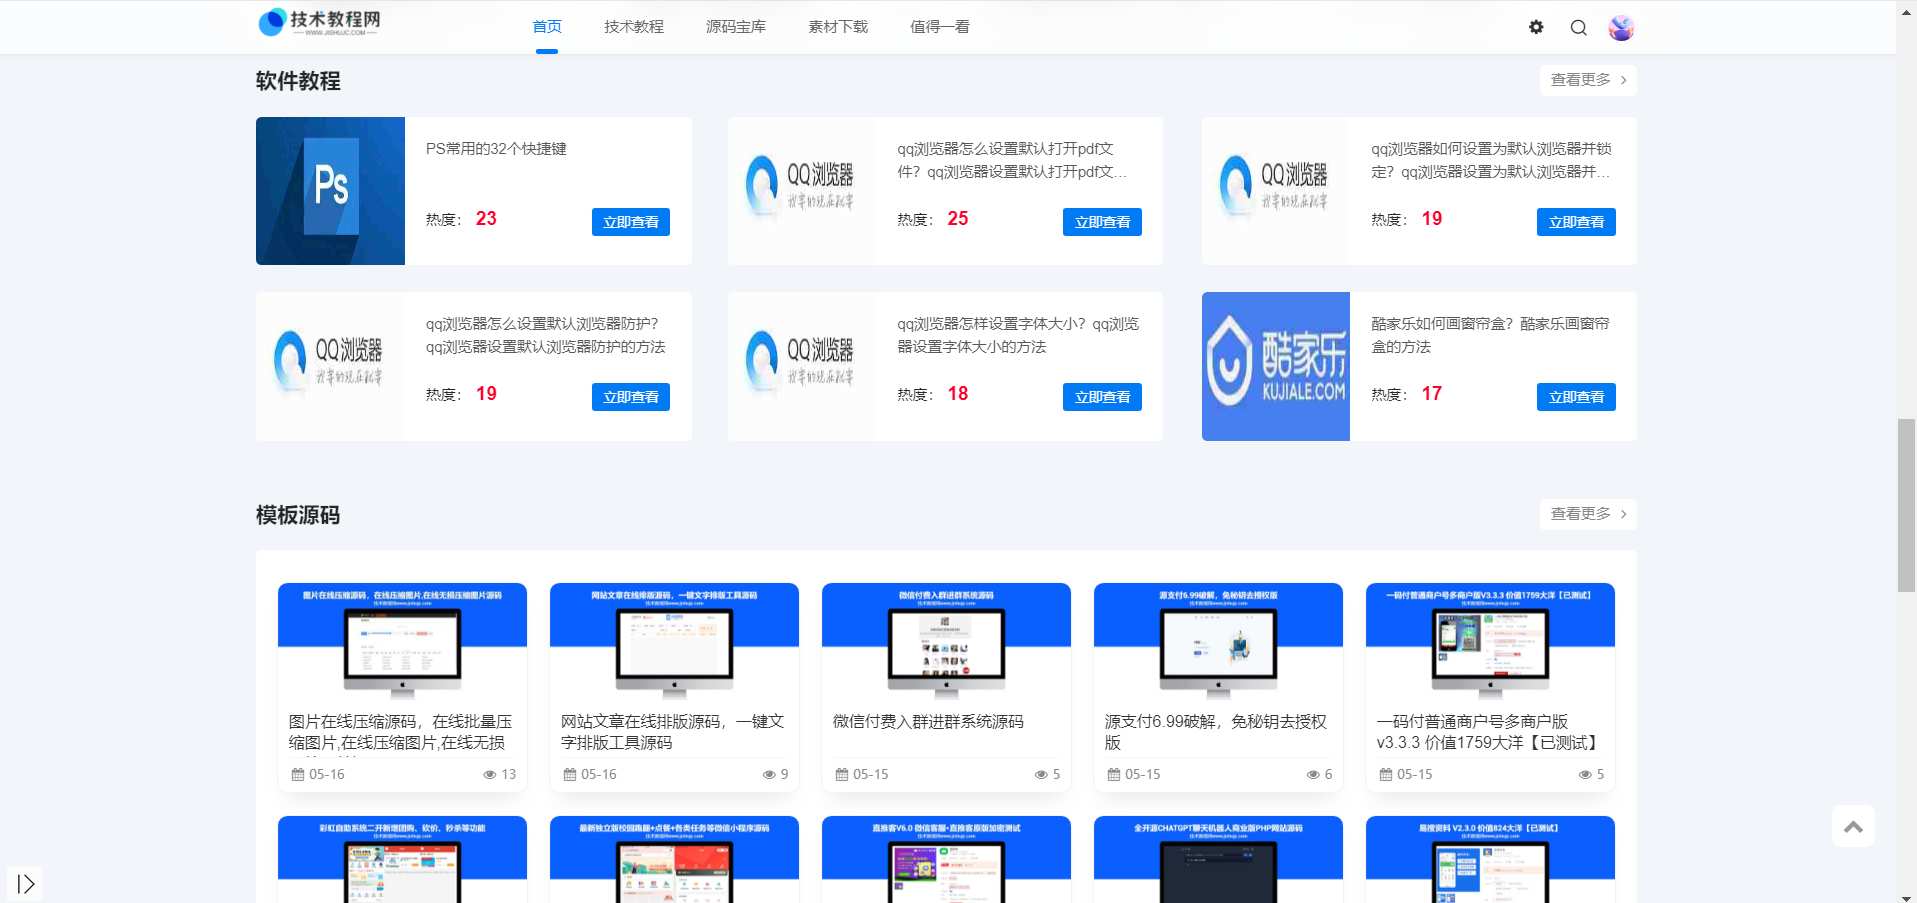
Task: Click the settings gear icon
Action: pyautogui.click(x=1536, y=27)
